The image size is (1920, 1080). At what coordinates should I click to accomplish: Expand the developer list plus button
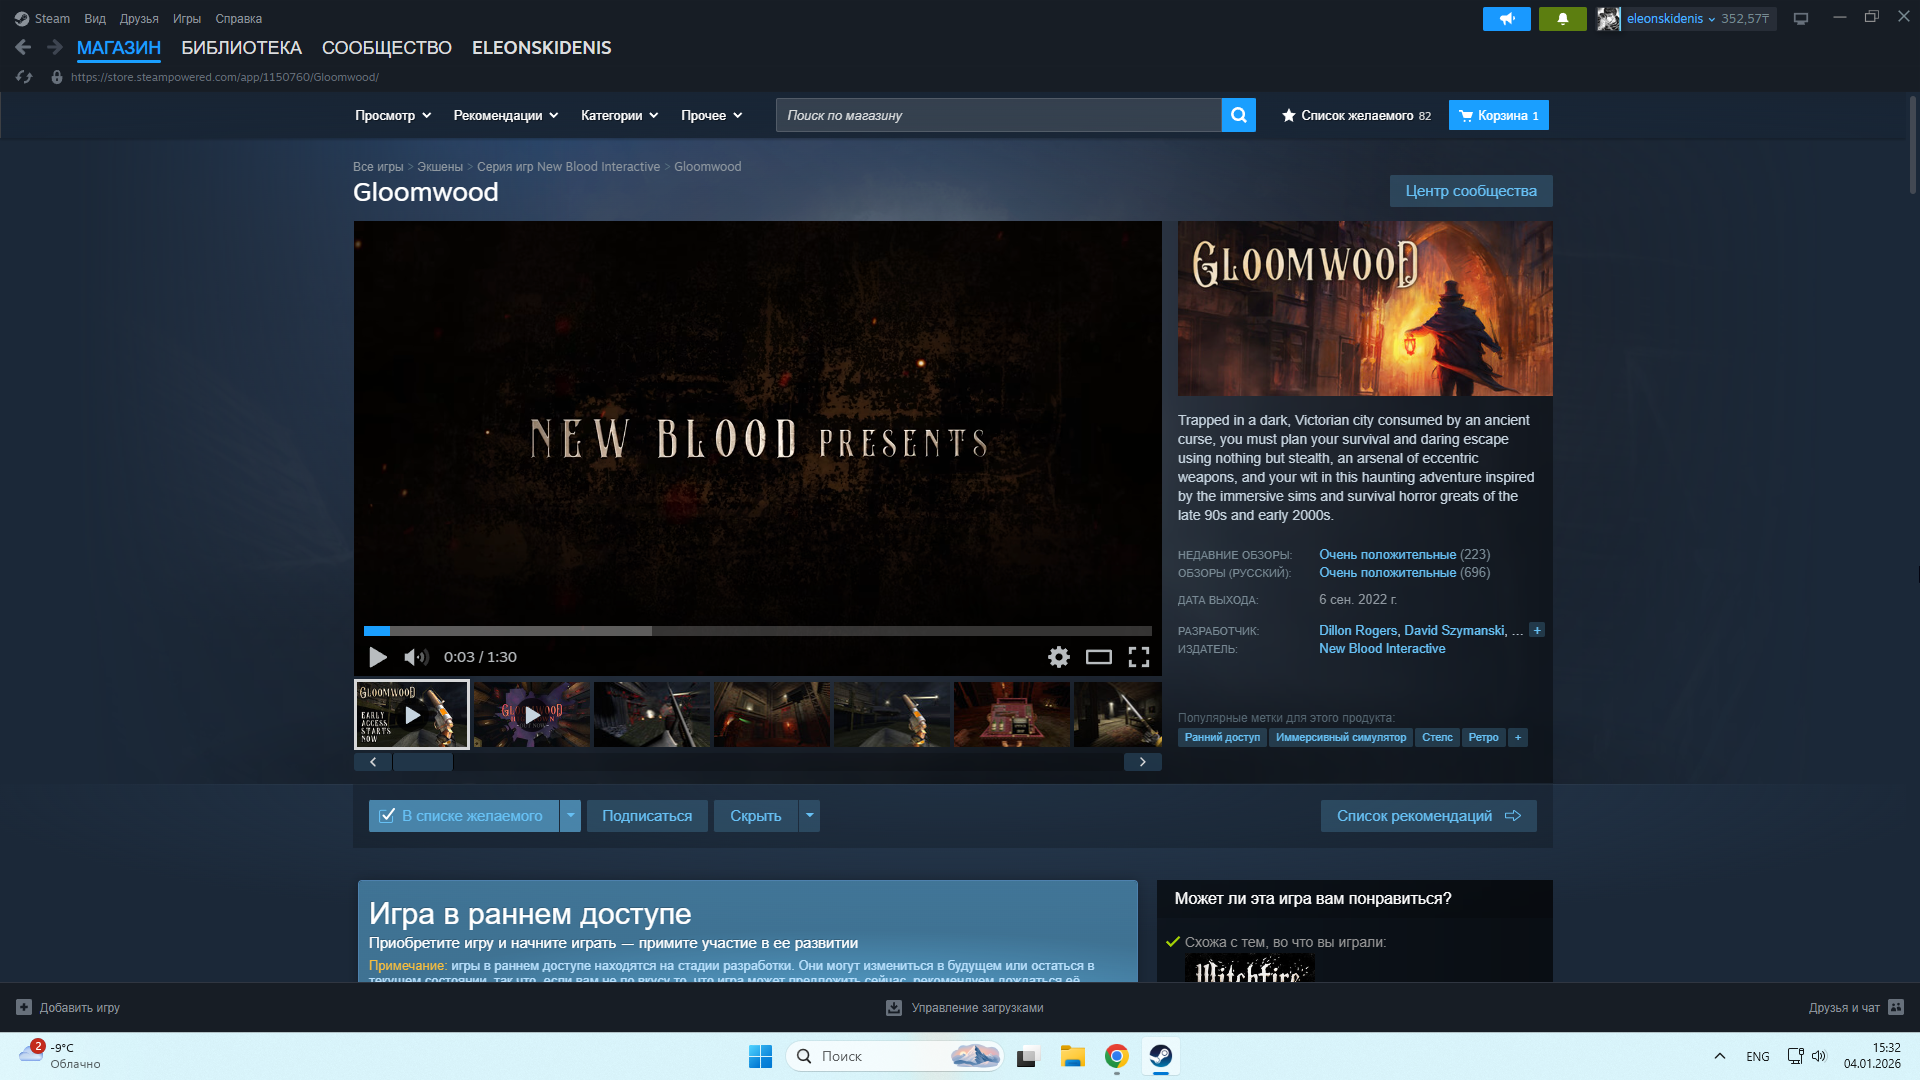1537,630
